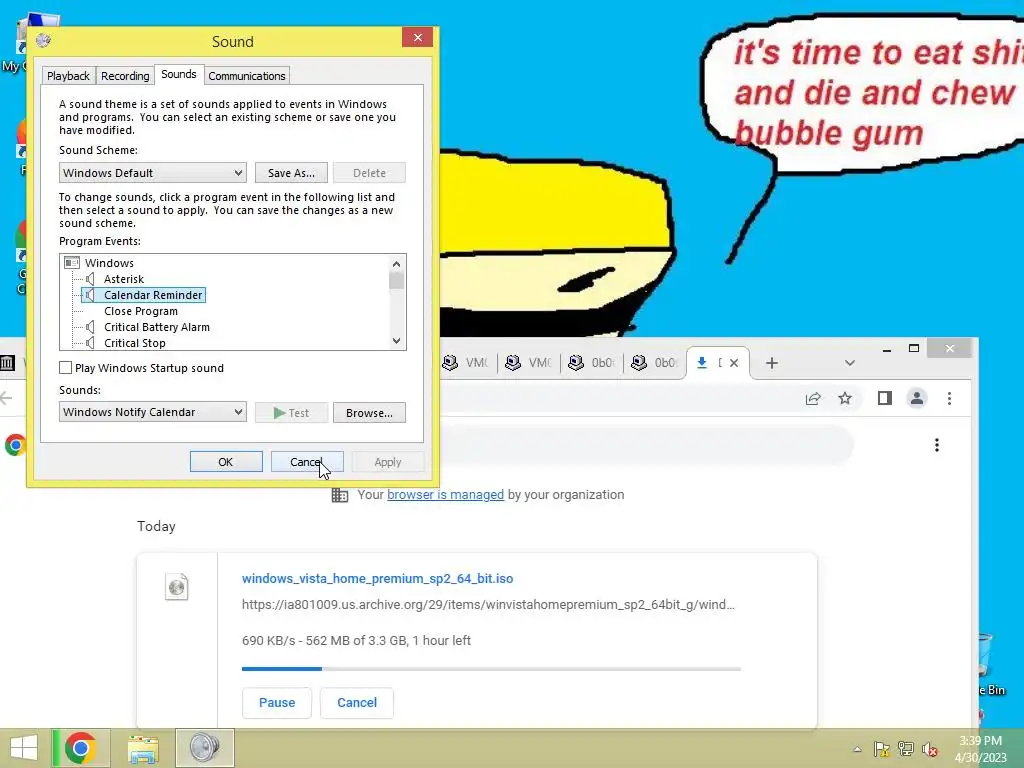Pause the Vista ISO download
The image size is (1024, 768).
pos(277,703)
